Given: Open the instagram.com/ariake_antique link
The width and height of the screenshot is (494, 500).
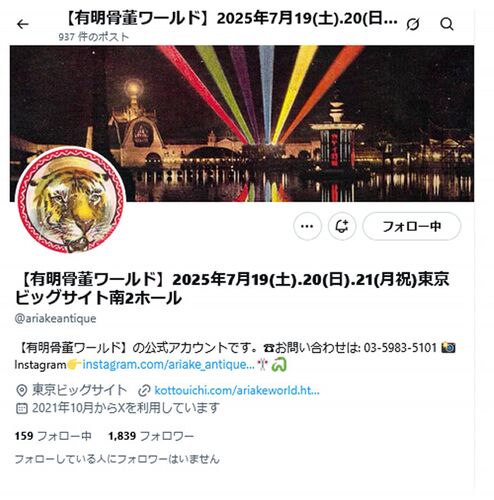Looking at the screenshot, I should coord(168,364).
